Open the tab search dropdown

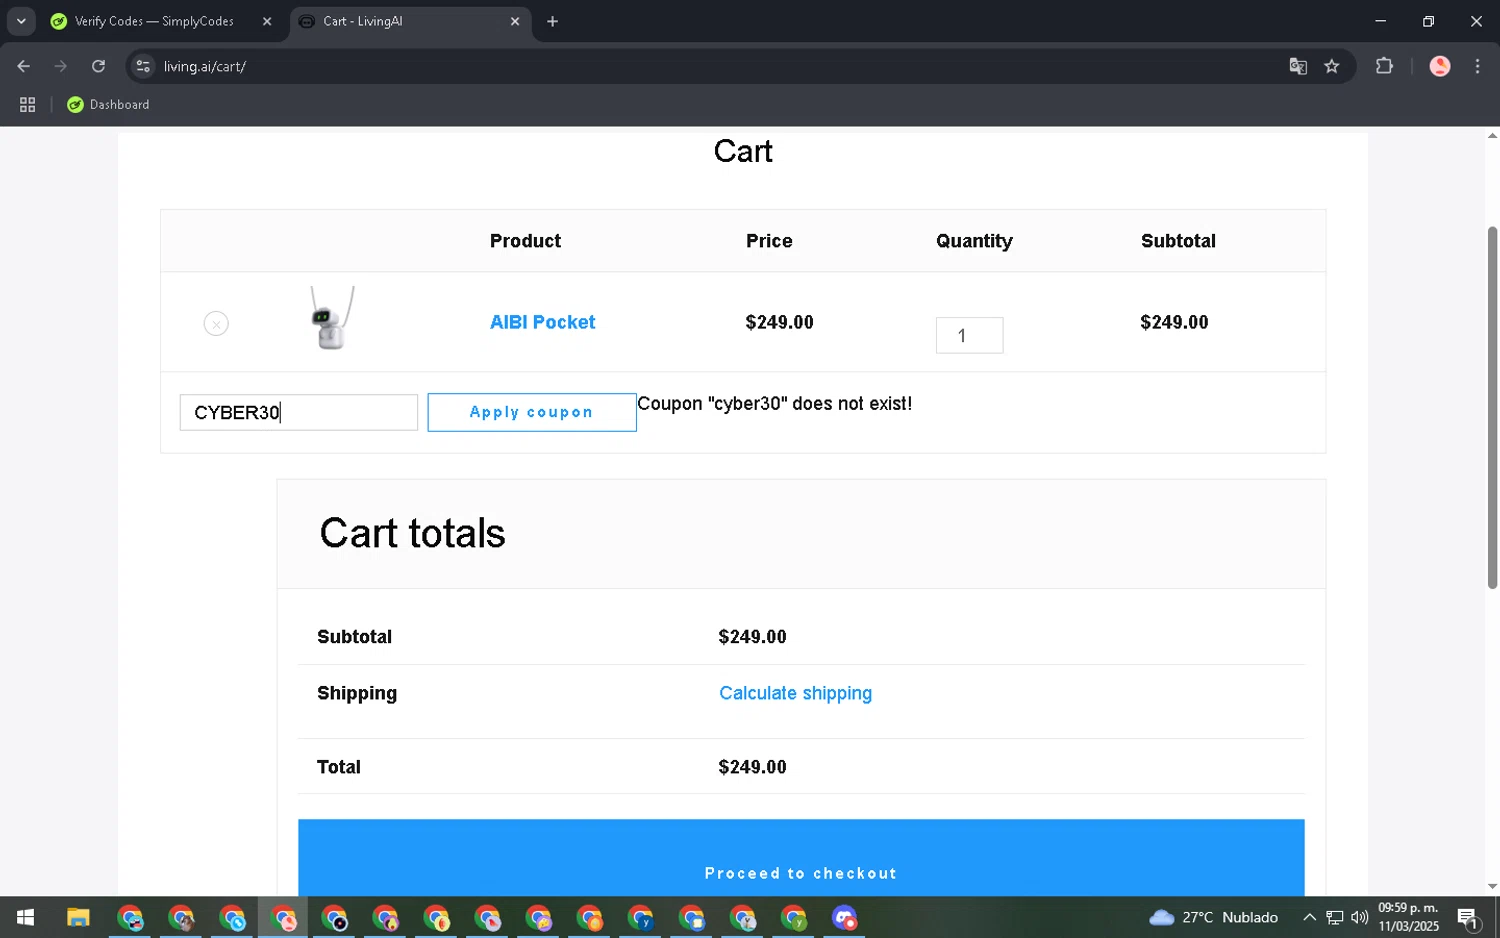click(21, 21)
